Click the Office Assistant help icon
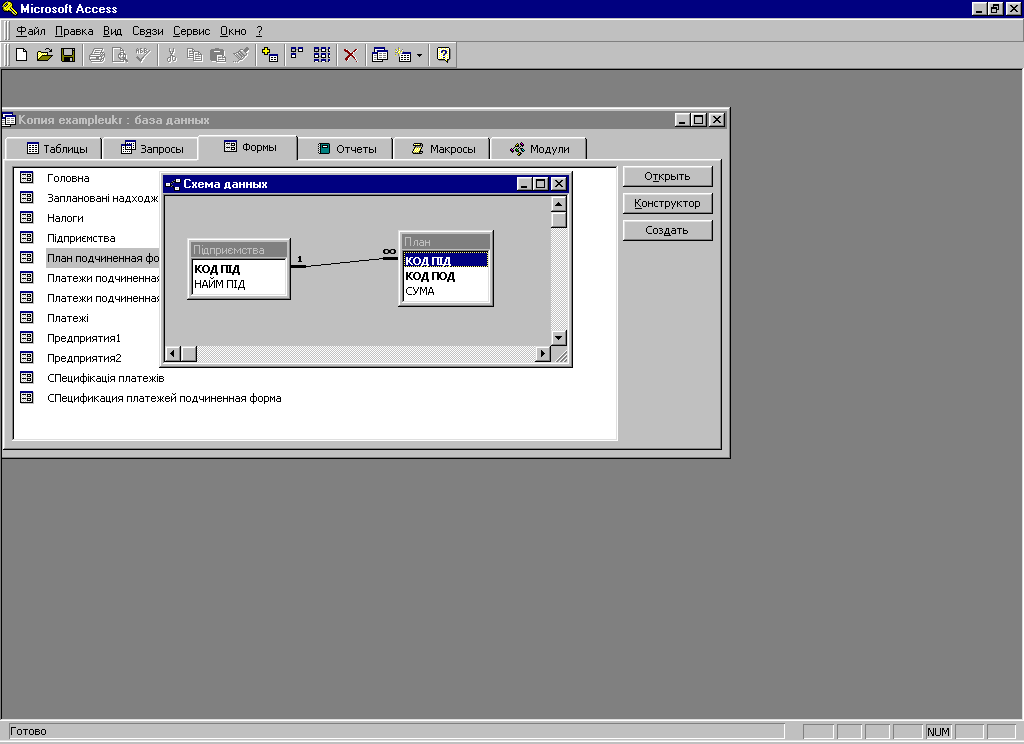The width and height of the screenshot is (1024, 744). pos(443,55)
